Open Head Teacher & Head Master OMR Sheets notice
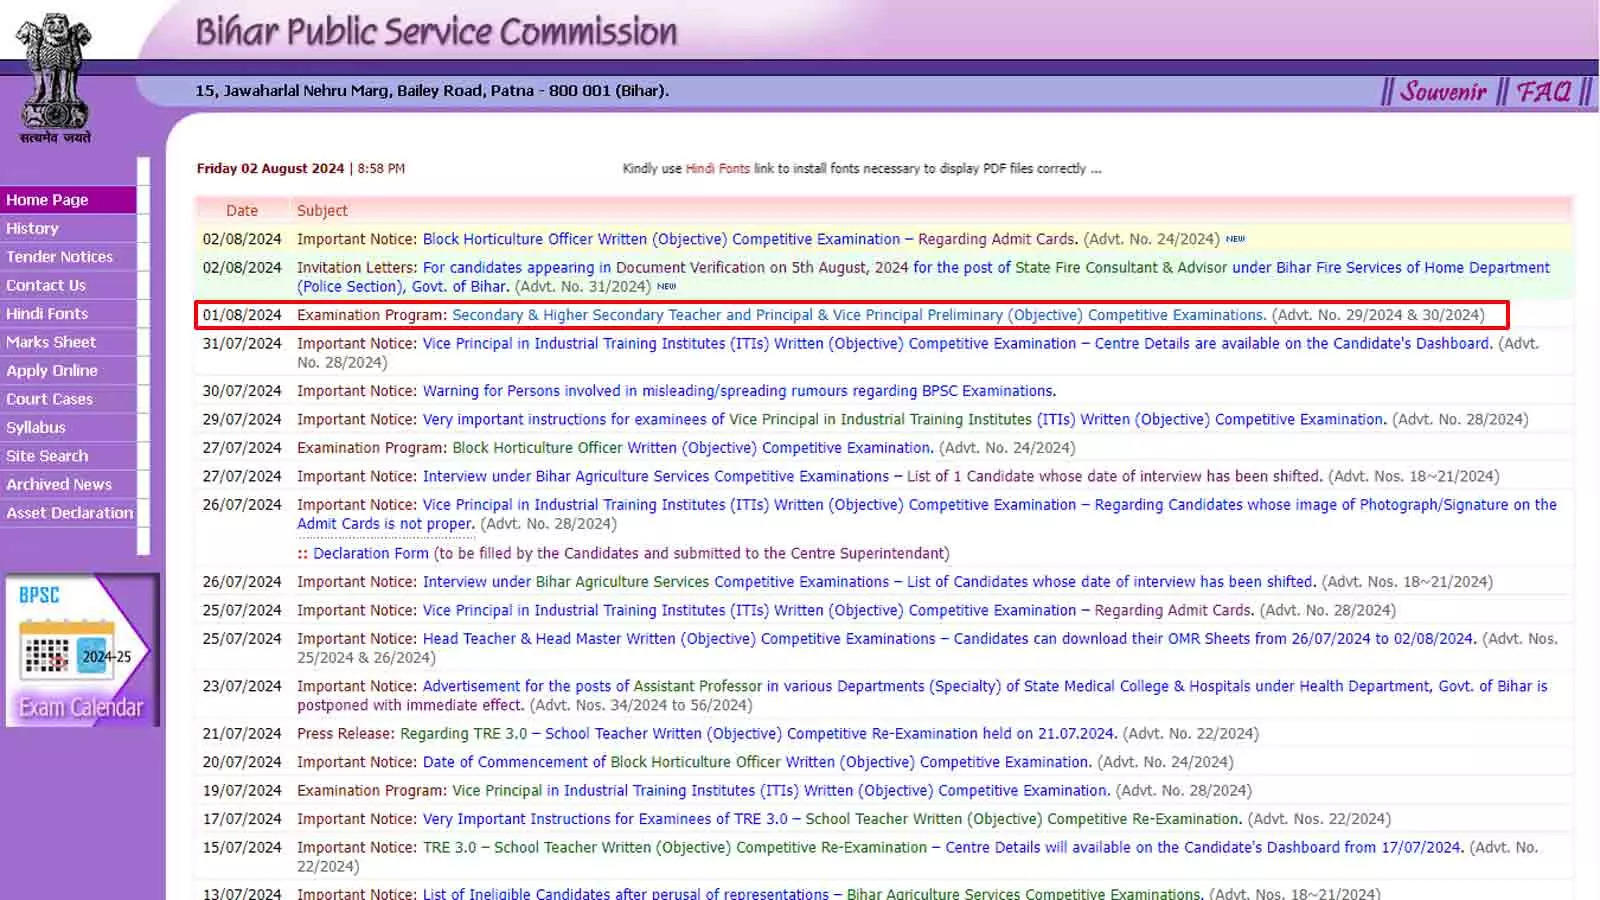The width and height of the screenshot is (1600, 900). point(949,638)
